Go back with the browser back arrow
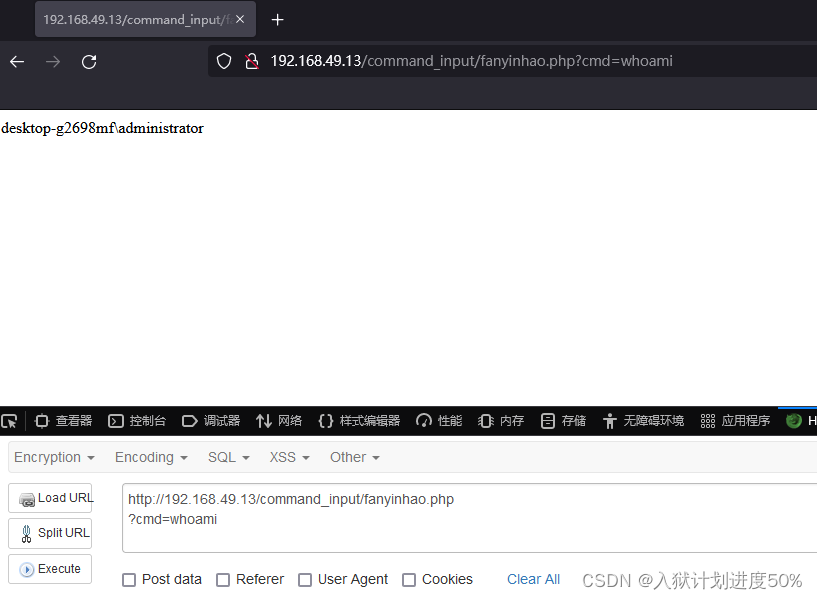817x599 pixels. coord(17,62)
